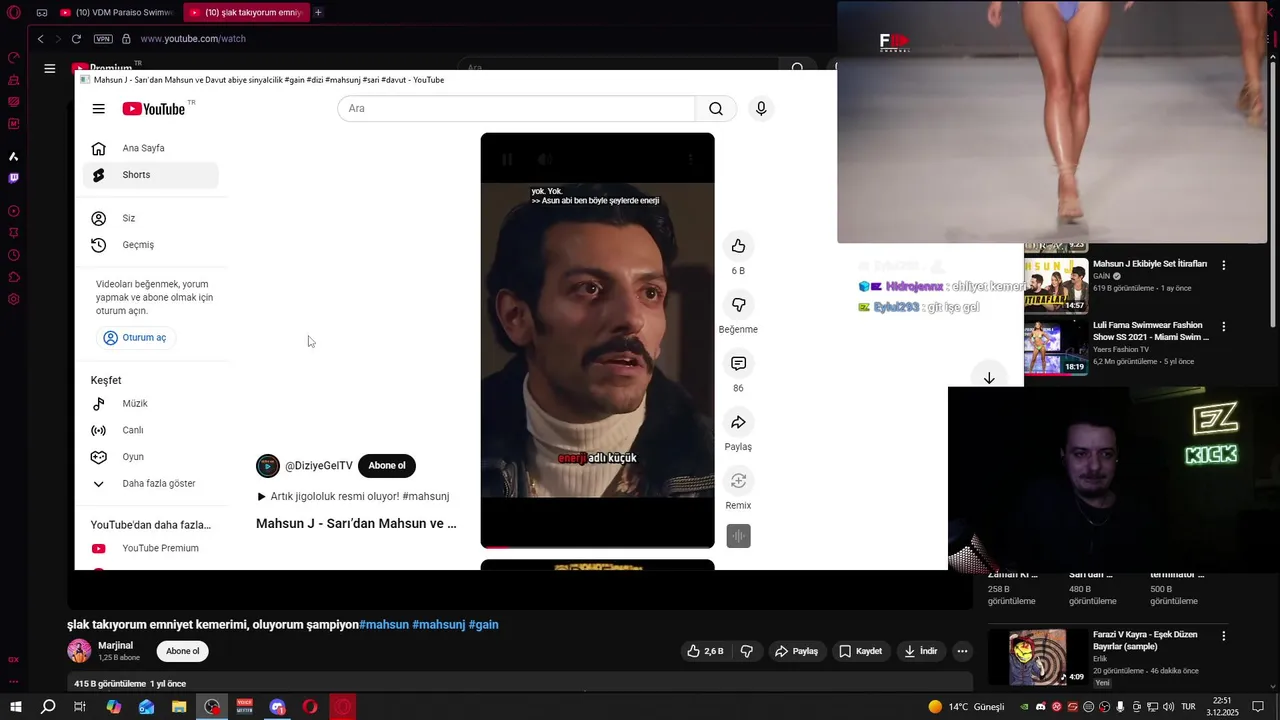Viewport: 1280px width, 720px height.
Task: Open Luli Fama Swimwear Fashion Show video
Action: coord(1151,331)
